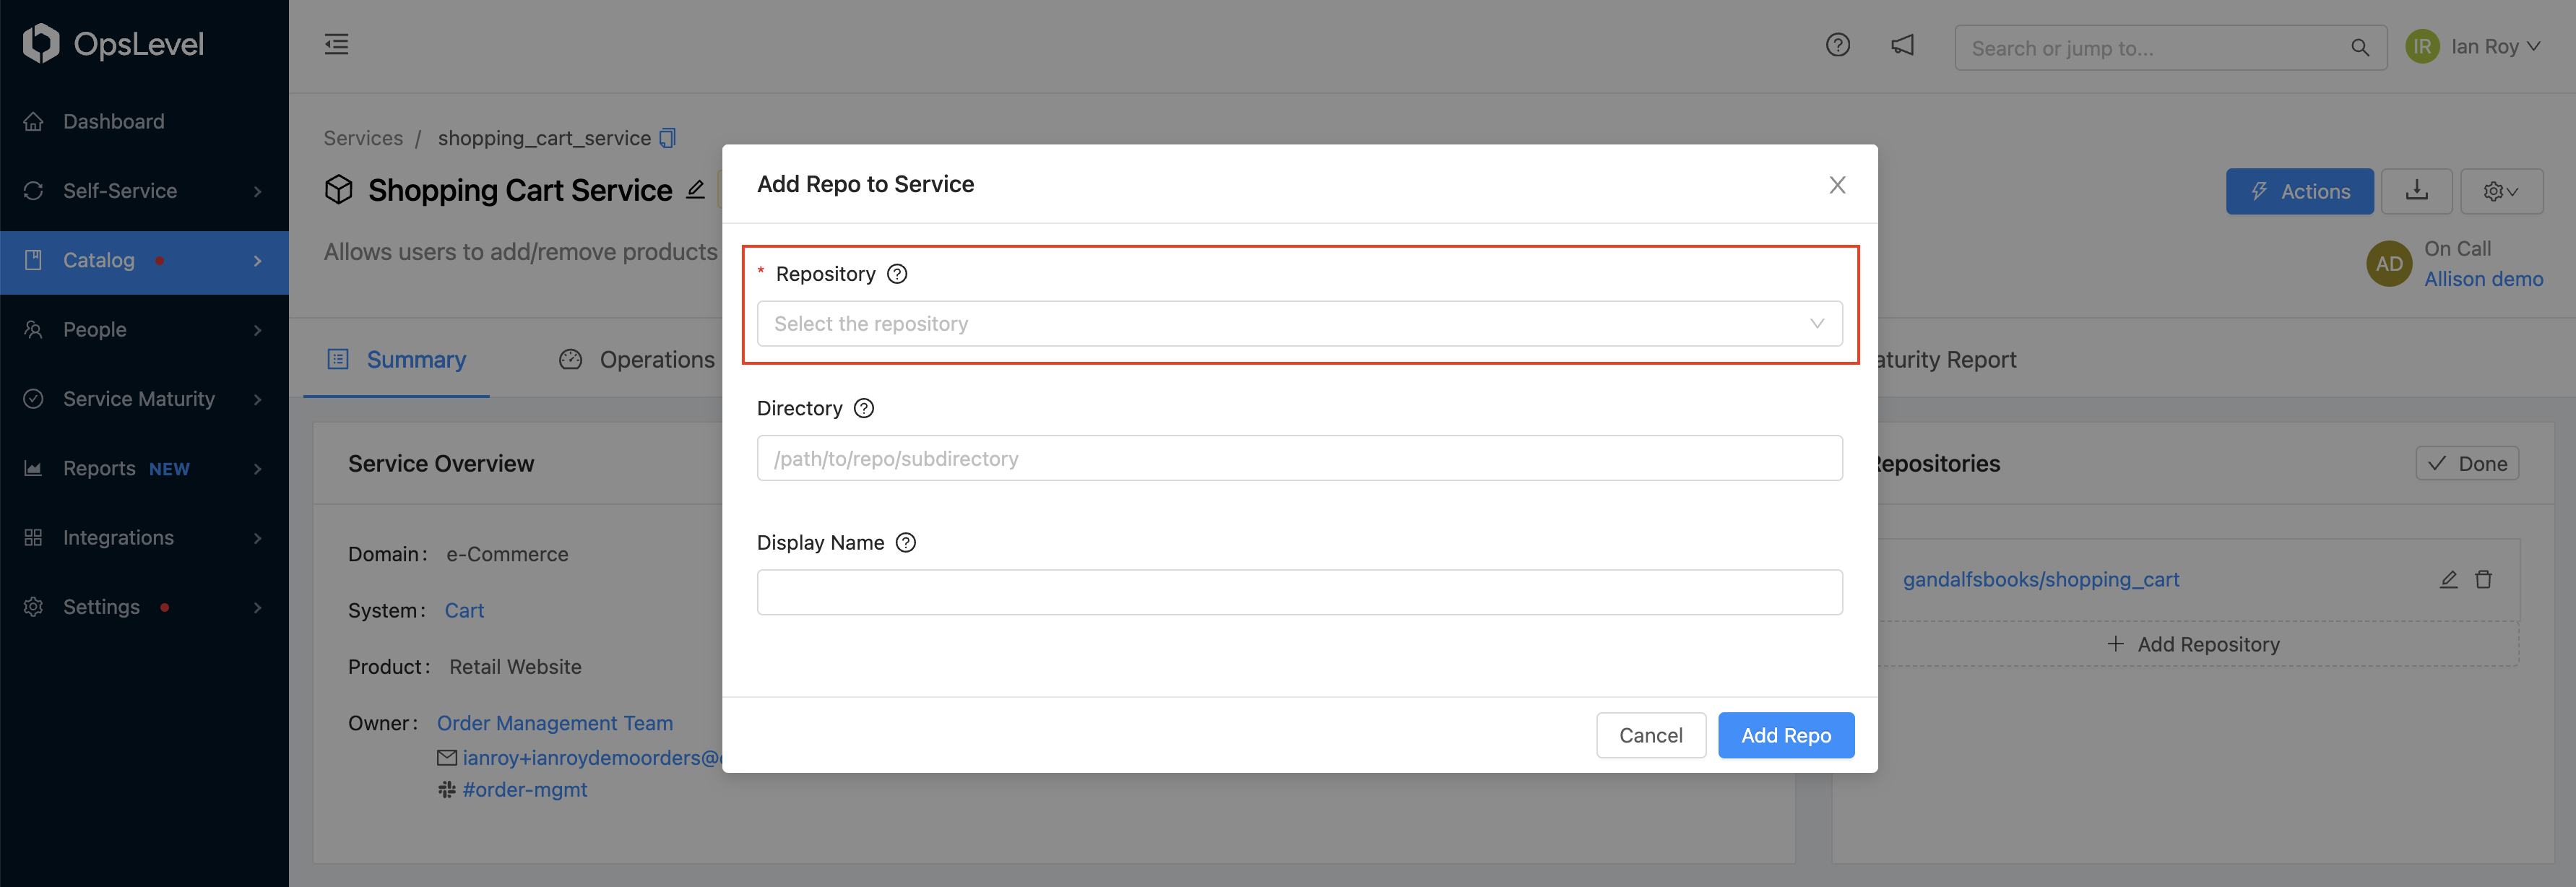Open the Cart system link
2576x887 pixels.
click(464, 610)
